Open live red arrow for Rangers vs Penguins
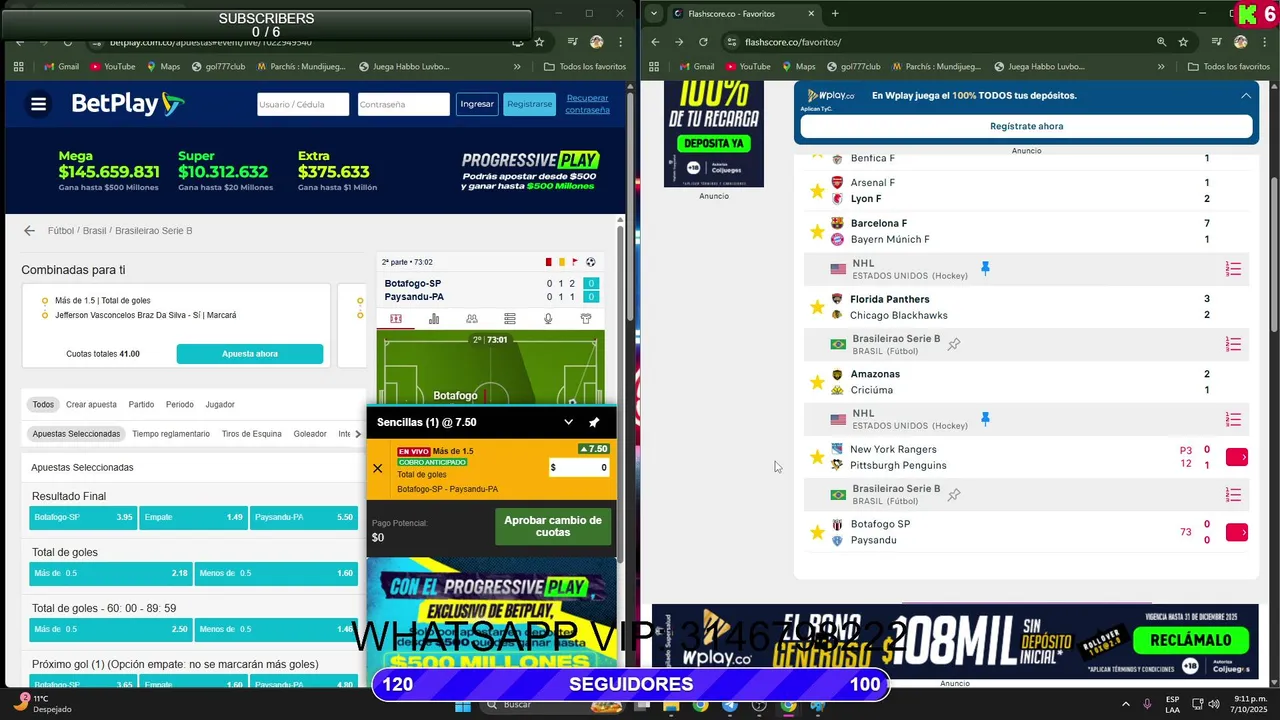Image resolution: width=1280 pixels, height=720 pixels. 1237,457
